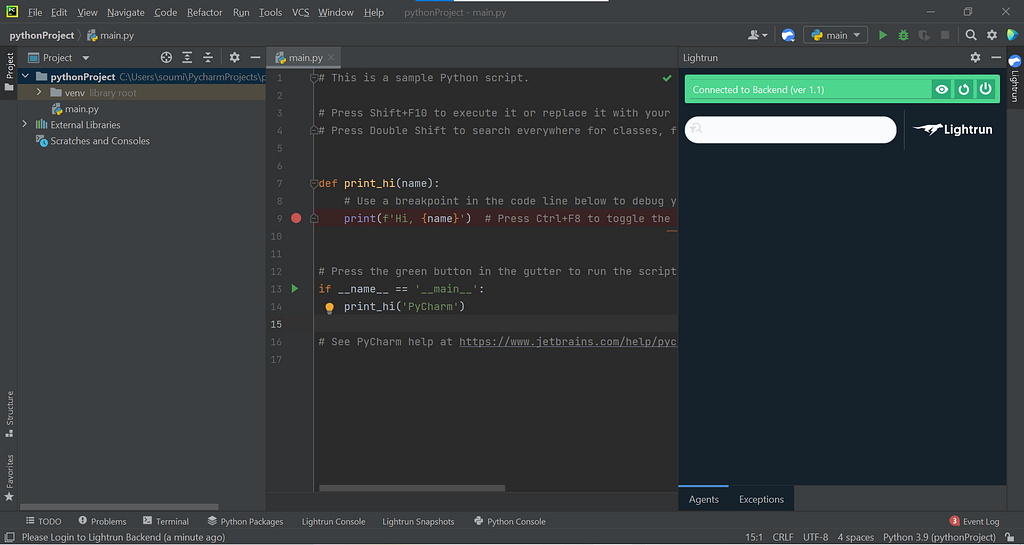Viewport: 1024px width, 545px height.
Task: Open the Python Packages tool window
Action: click(246, 521)
